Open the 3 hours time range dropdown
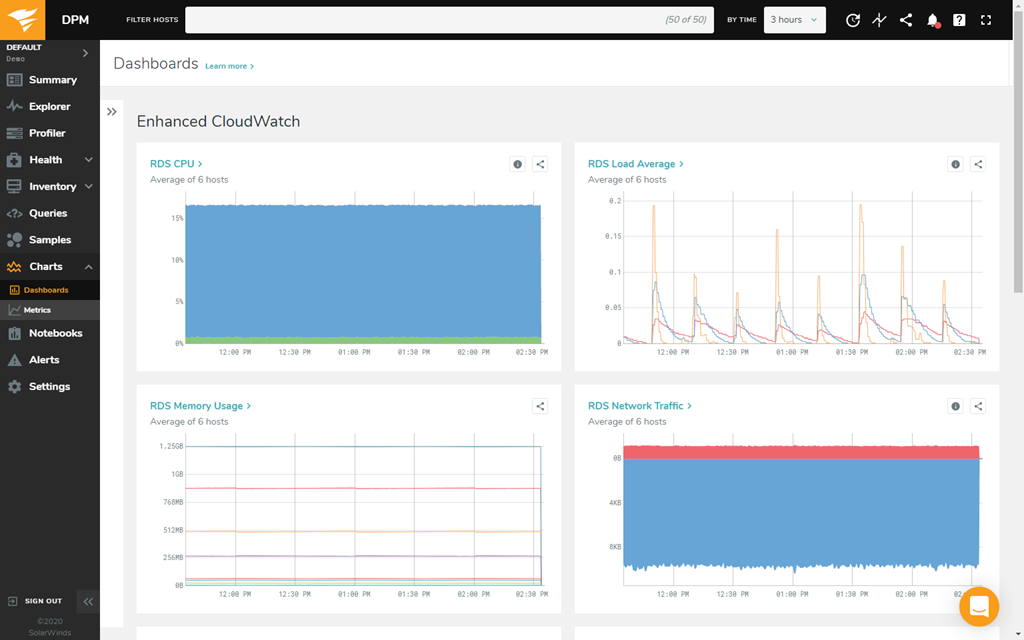 coord(794,20)
